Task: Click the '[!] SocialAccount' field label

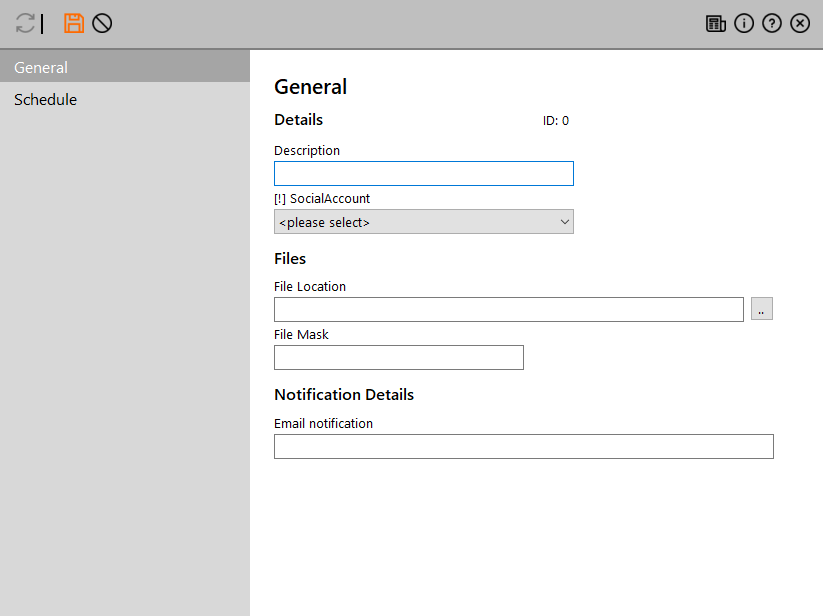Action: coord(322,199)
